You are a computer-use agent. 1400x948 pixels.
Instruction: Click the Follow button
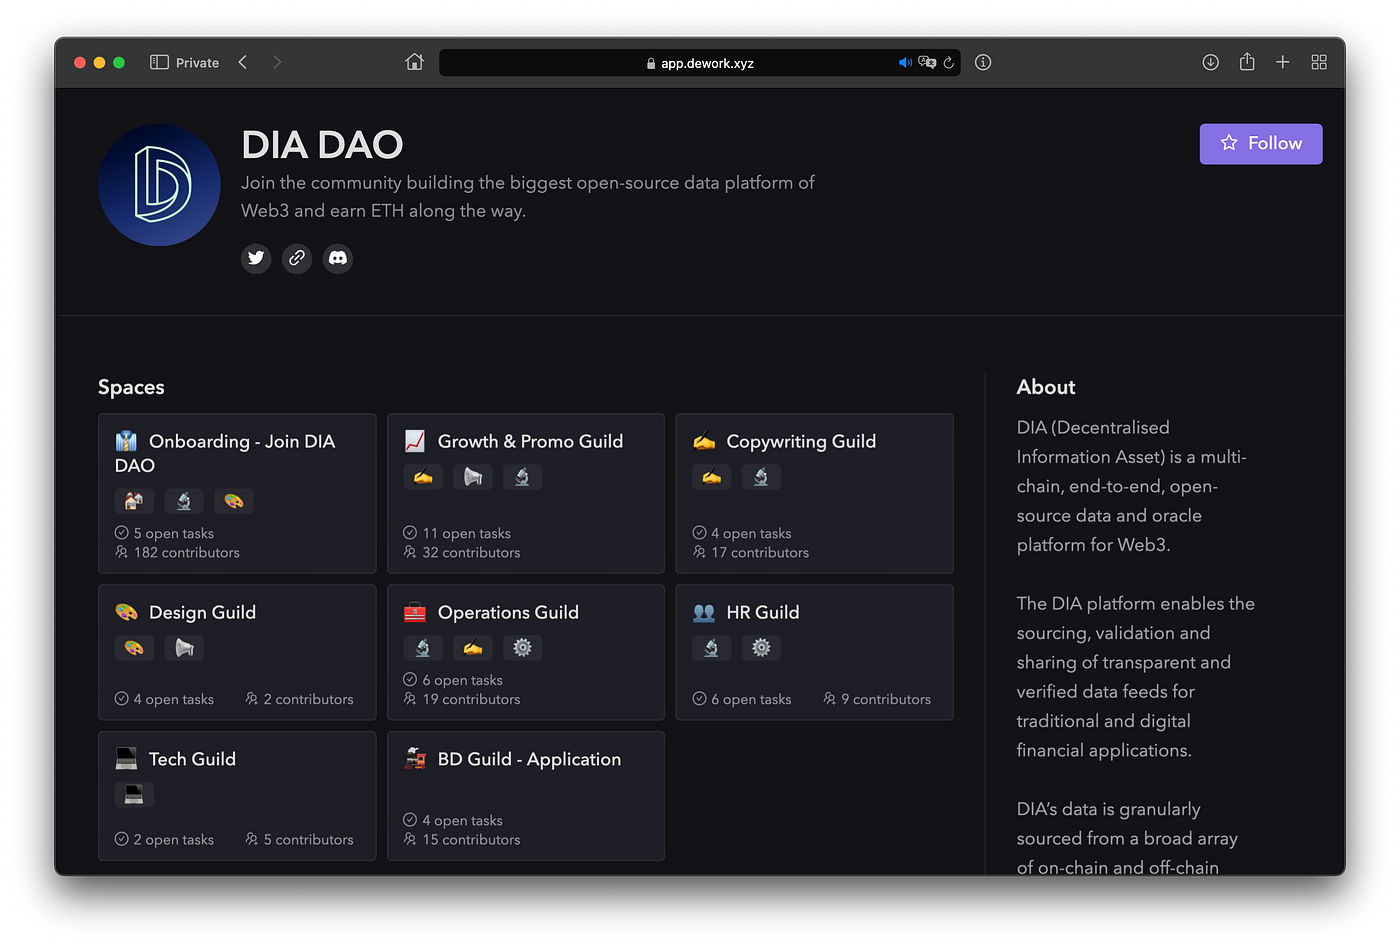click(1261, 144)
